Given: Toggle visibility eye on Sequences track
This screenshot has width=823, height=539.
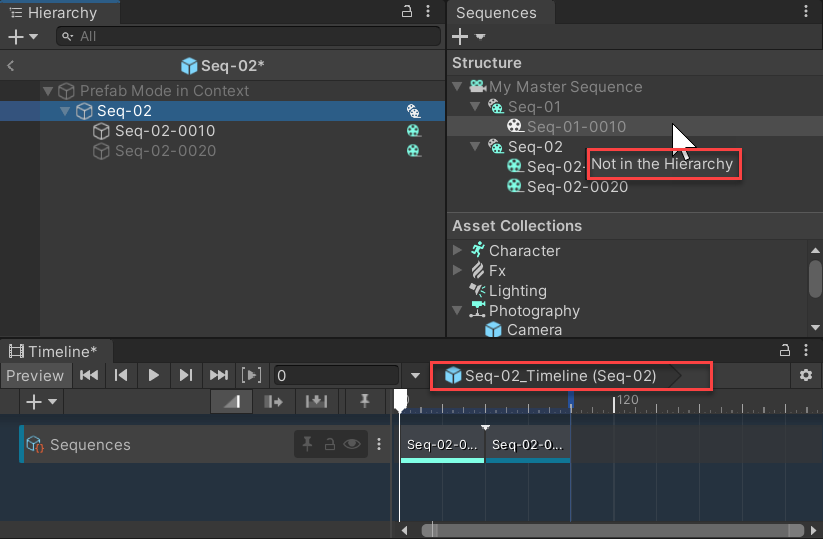Looking at the screenshot, I should point(351,445).
